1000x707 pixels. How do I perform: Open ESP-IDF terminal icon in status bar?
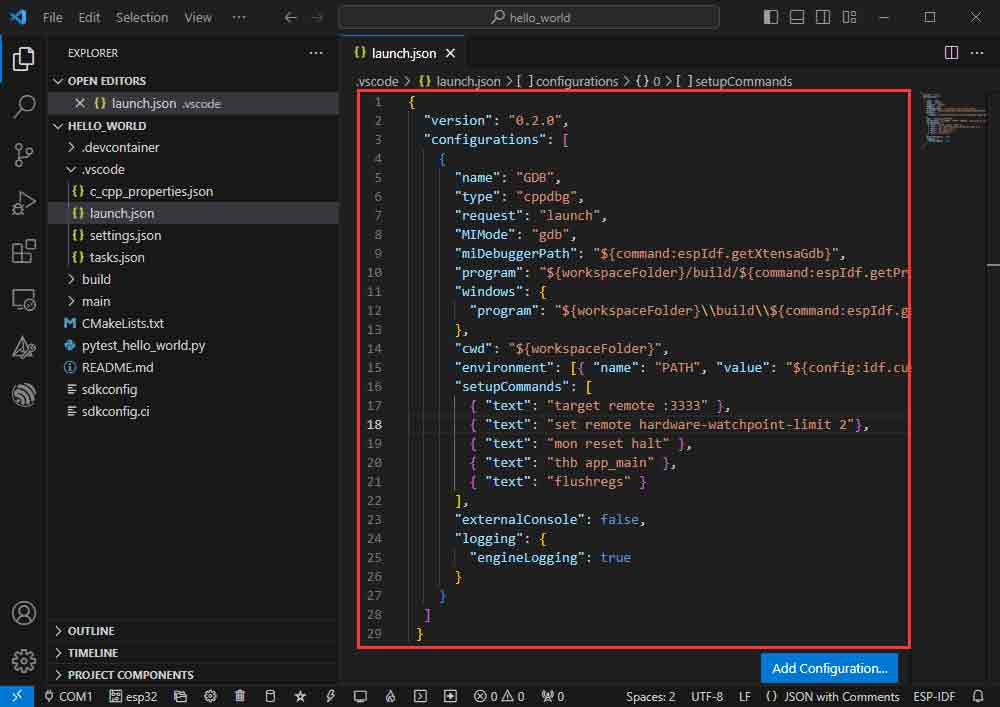420,696
